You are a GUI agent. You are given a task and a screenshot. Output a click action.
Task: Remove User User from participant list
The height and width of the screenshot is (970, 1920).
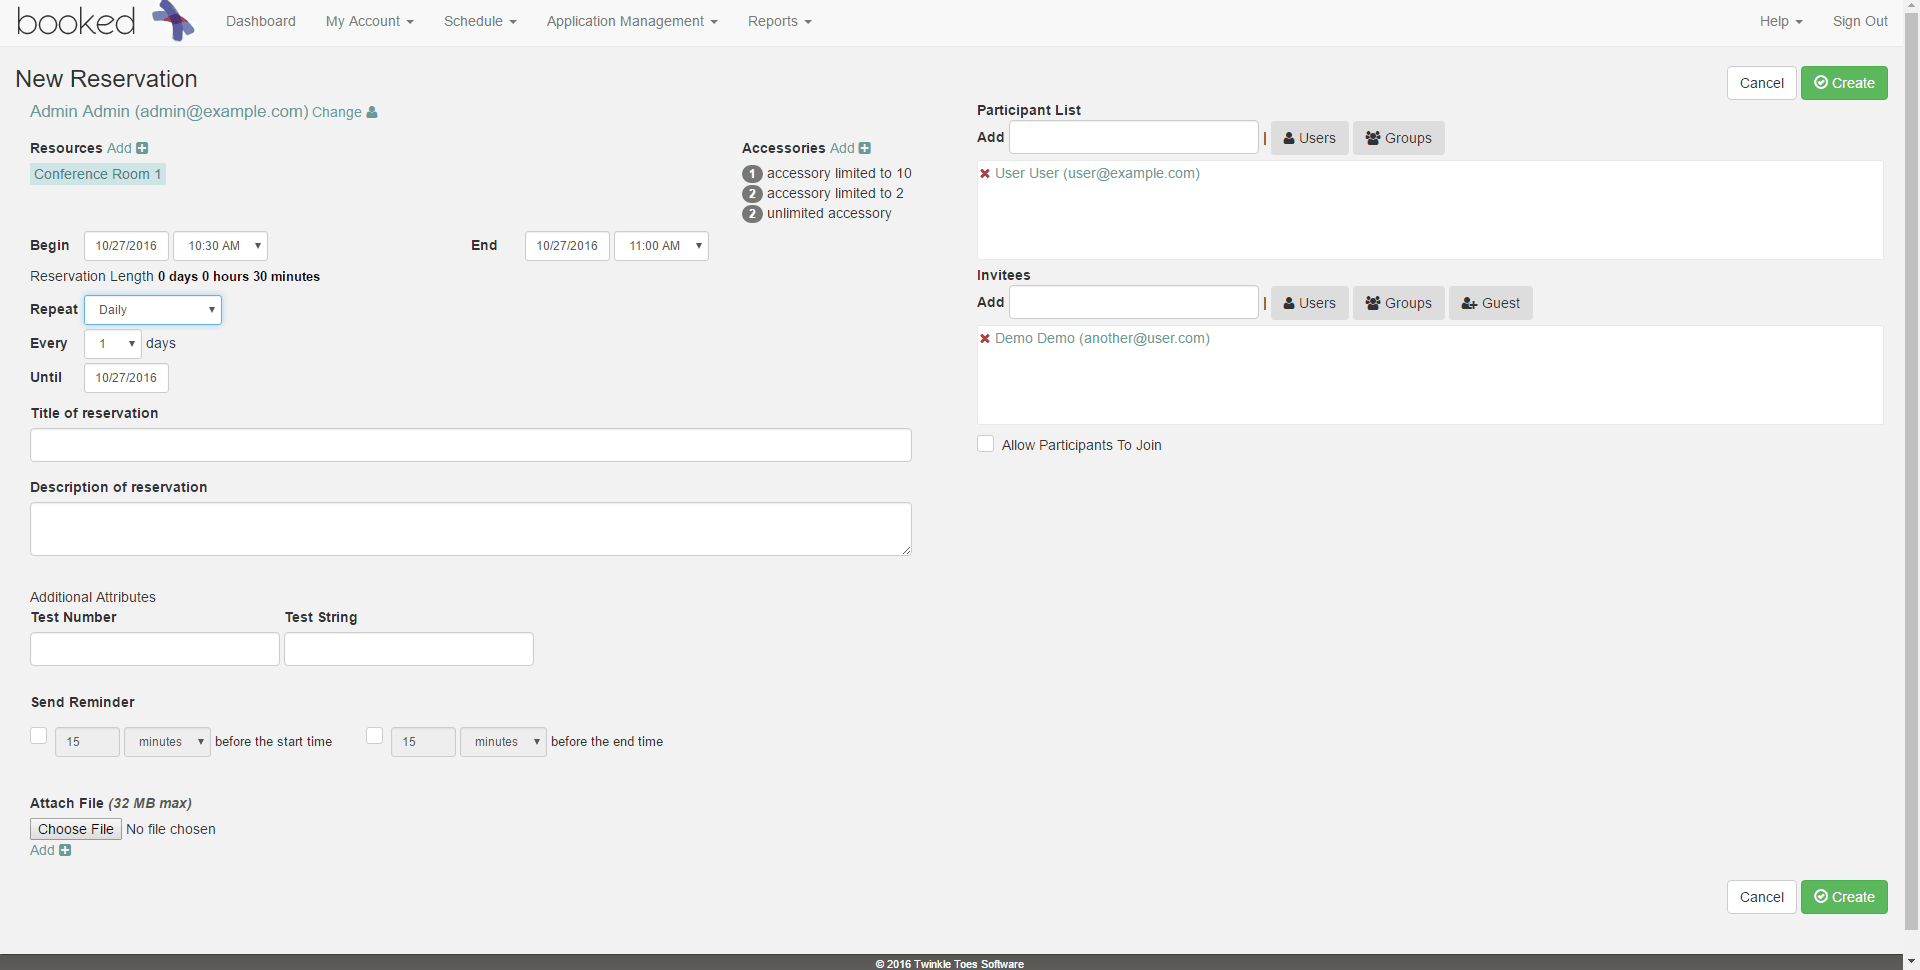click(985, 173)
